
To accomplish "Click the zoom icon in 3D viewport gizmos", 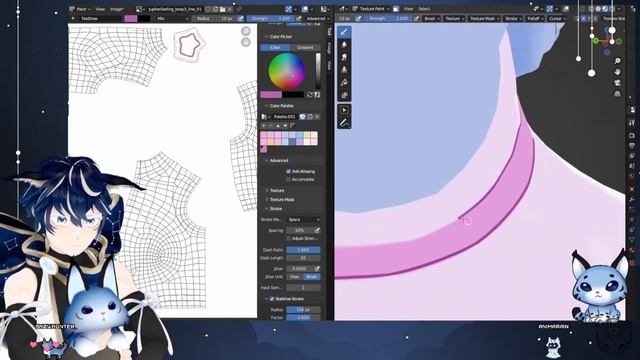I will (618, 61).
